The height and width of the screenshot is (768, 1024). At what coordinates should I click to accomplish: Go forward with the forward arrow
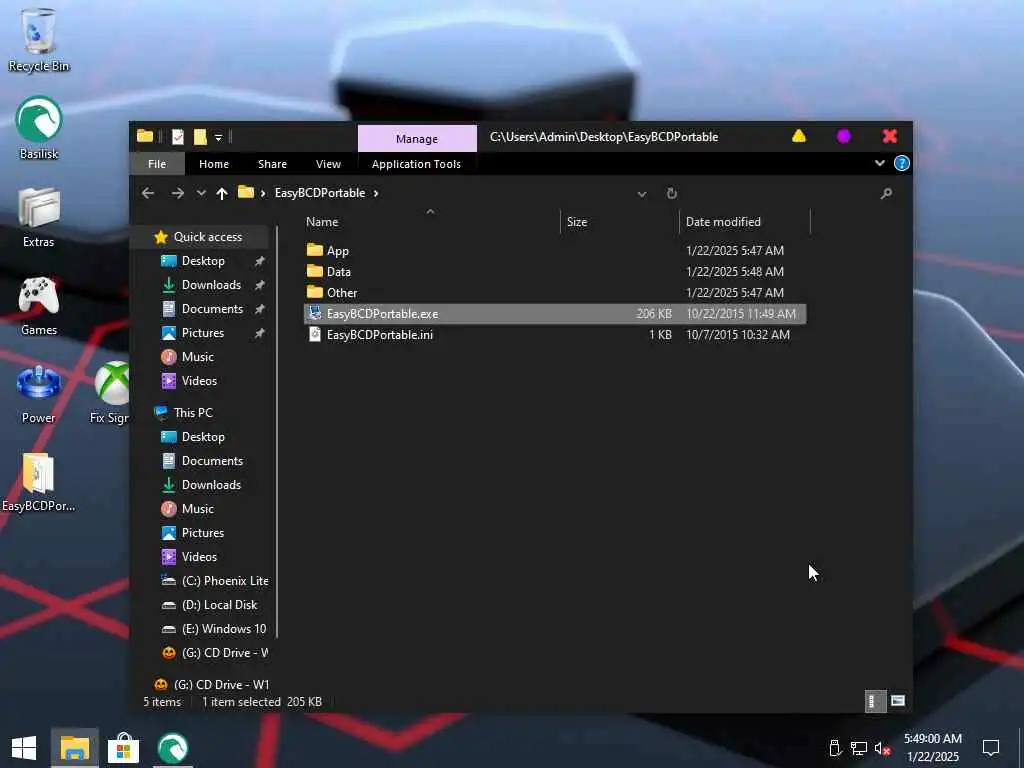(178, 193)
